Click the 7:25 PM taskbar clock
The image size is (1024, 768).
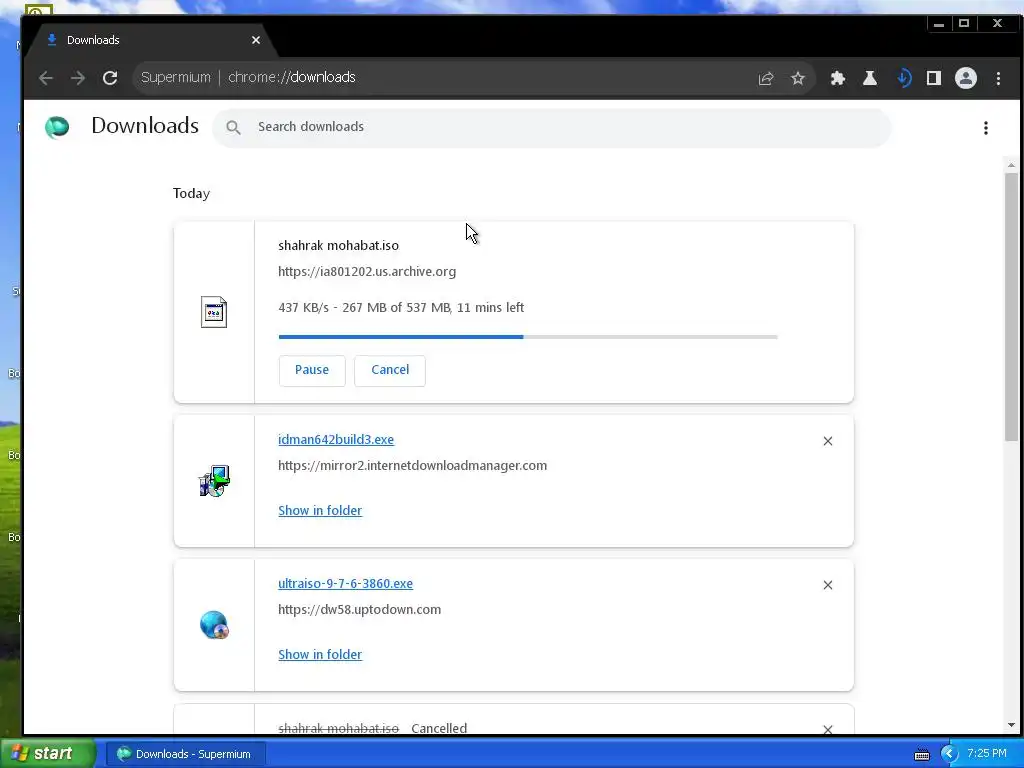point(987,754)
